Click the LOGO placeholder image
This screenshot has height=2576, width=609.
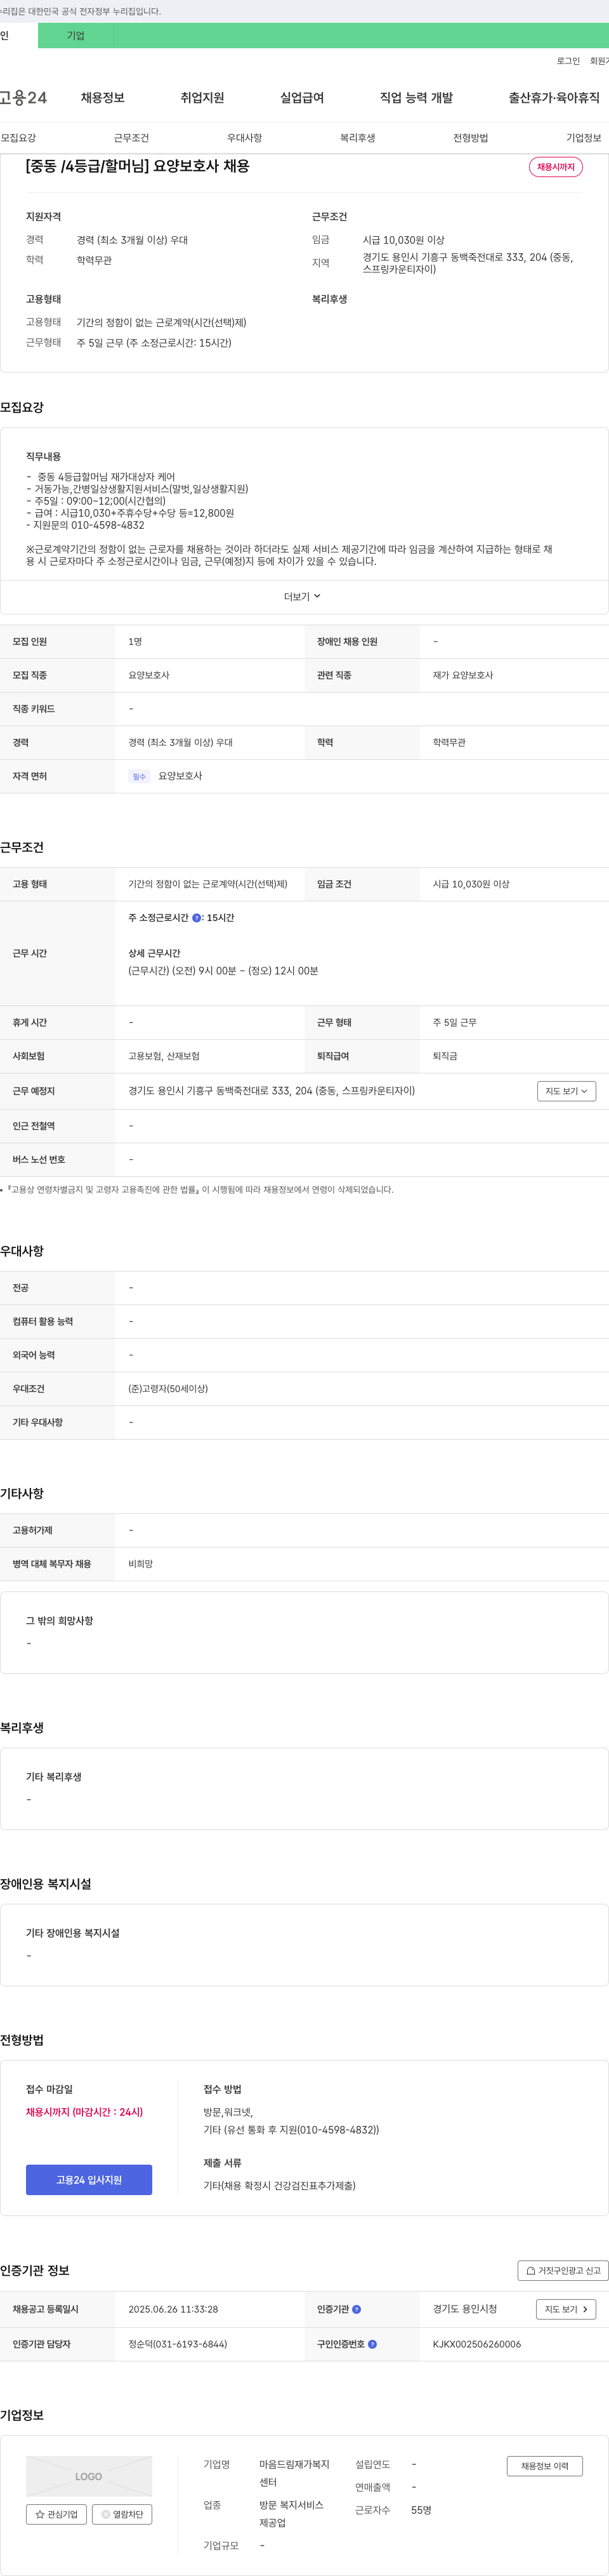89,2476
